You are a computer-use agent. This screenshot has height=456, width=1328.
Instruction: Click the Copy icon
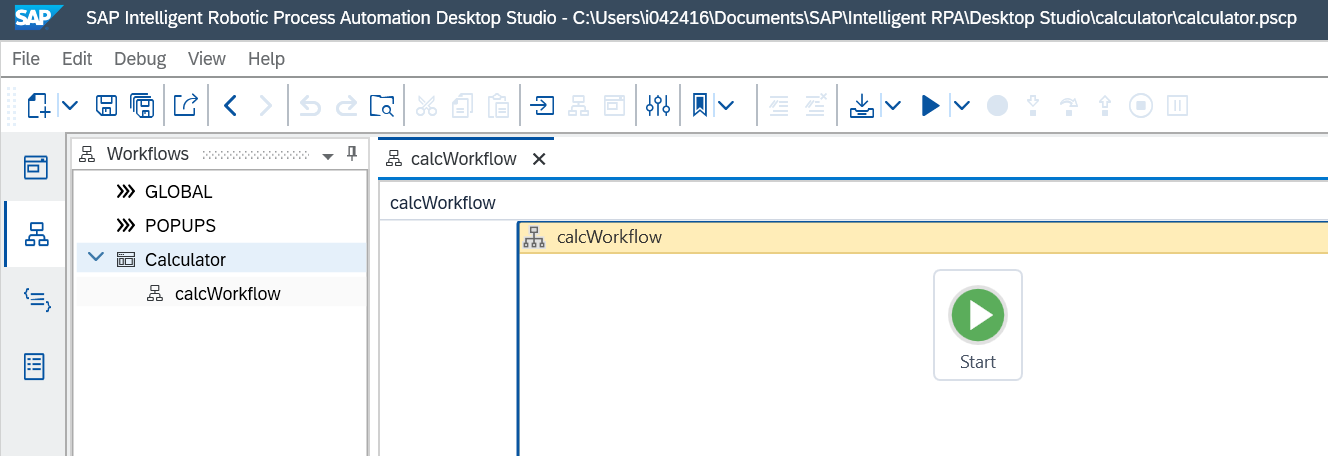click(462, 105)
